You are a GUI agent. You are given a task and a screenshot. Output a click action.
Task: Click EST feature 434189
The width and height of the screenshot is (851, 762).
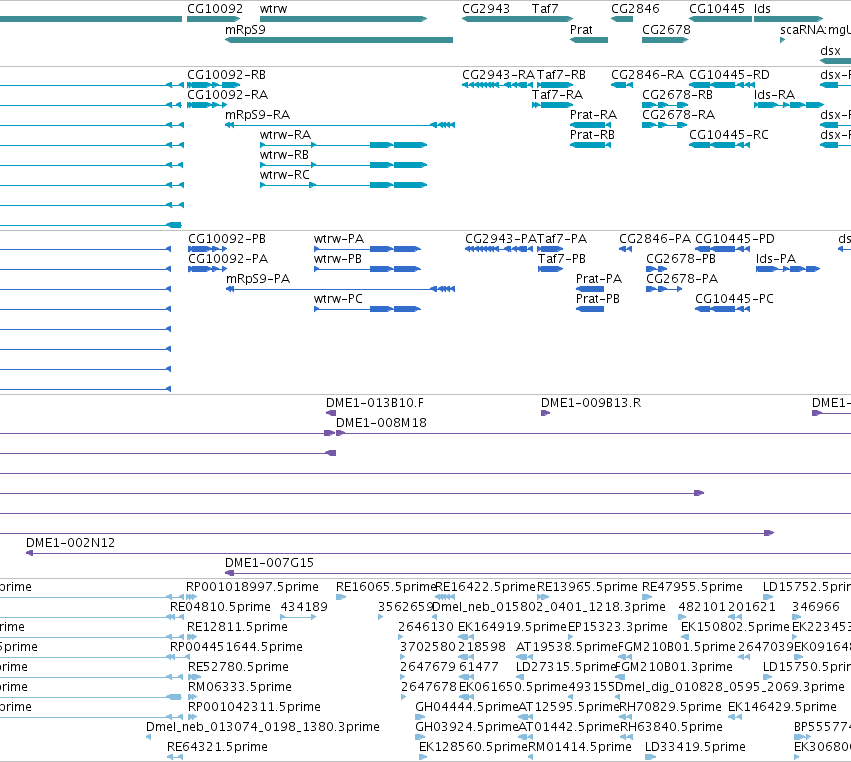click(304, 607)
